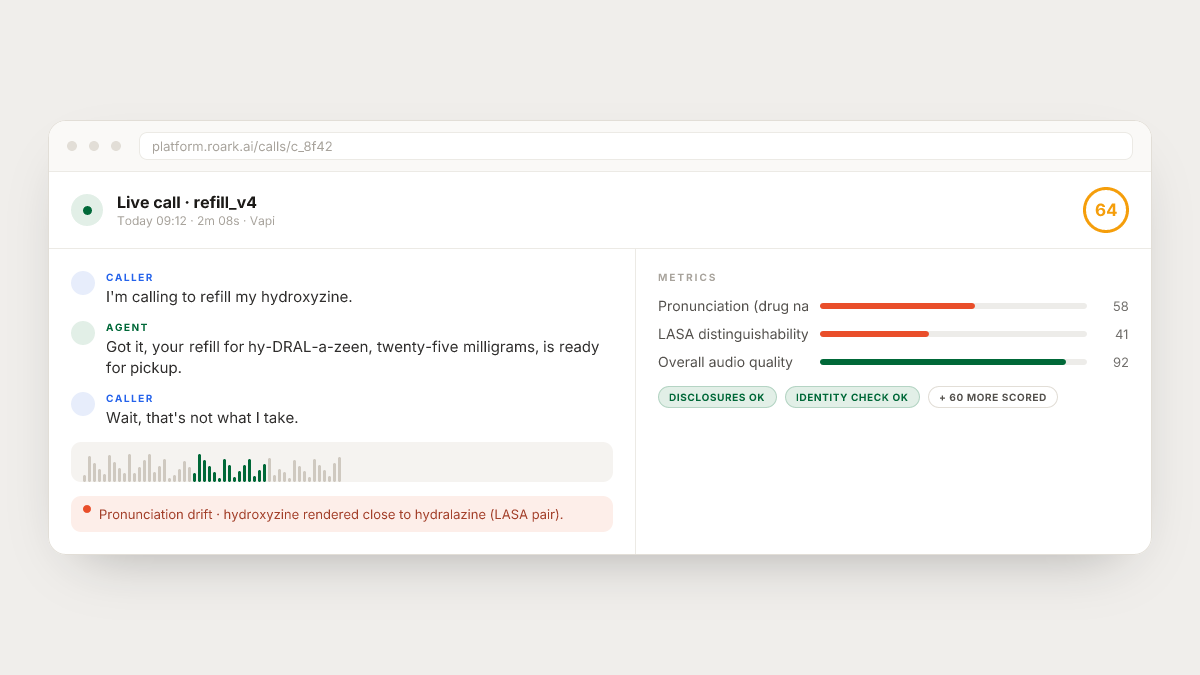
Task: Click the audio waveform timeline
Action: pyautogui.click(x=342, y=462)
